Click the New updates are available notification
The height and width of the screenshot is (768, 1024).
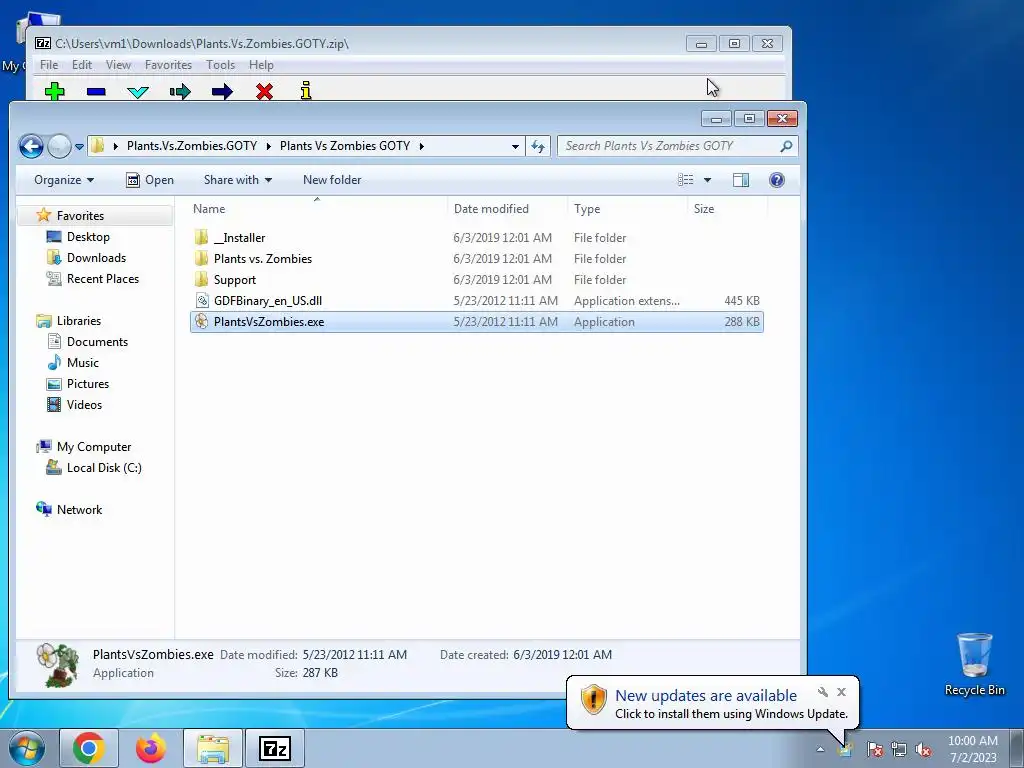706,696
